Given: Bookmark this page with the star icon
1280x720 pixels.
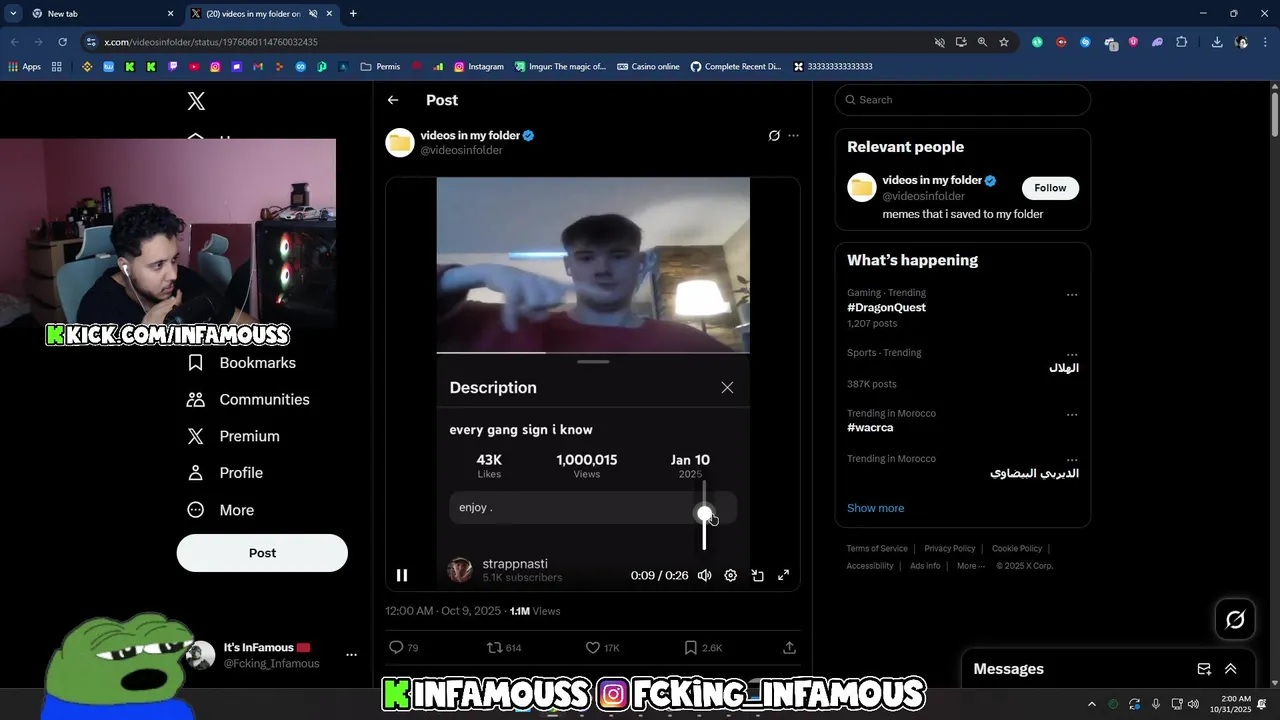Looking at the screenshot, I should pos(1004,42).
